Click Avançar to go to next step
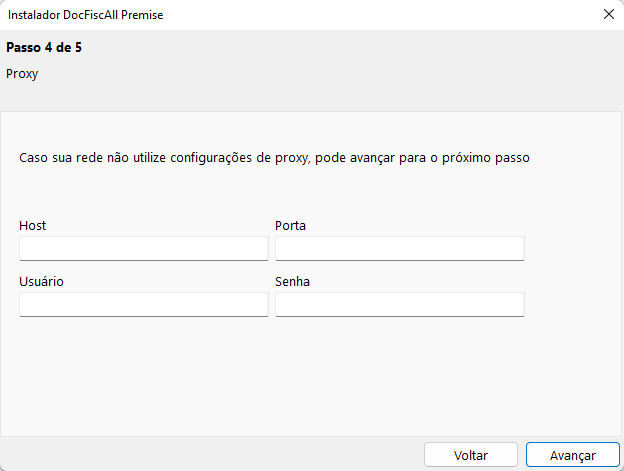 click(x=572, y=455)
